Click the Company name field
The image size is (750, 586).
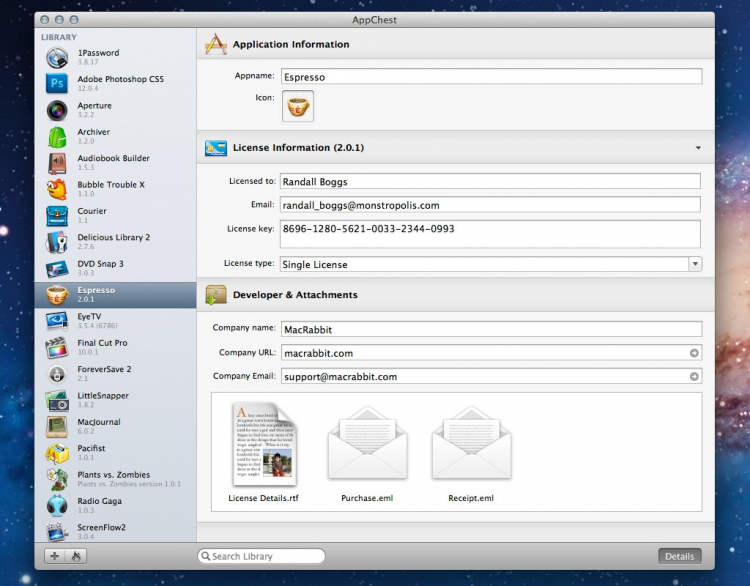click(x=491, y=329)
